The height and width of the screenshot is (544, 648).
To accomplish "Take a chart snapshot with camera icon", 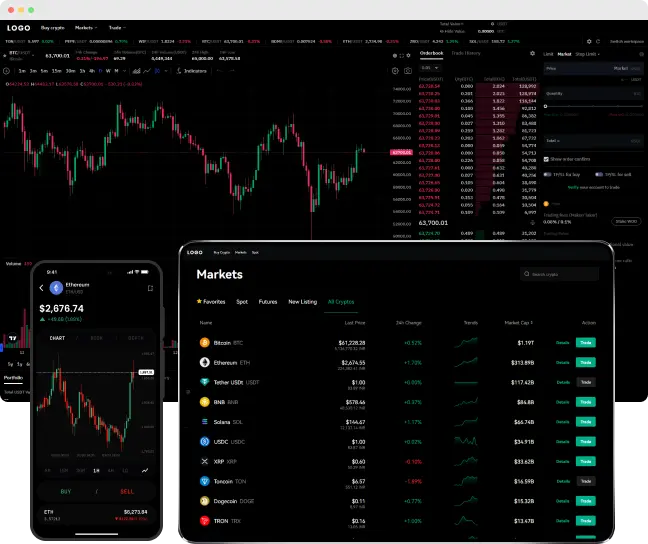I will click(408, 71).
